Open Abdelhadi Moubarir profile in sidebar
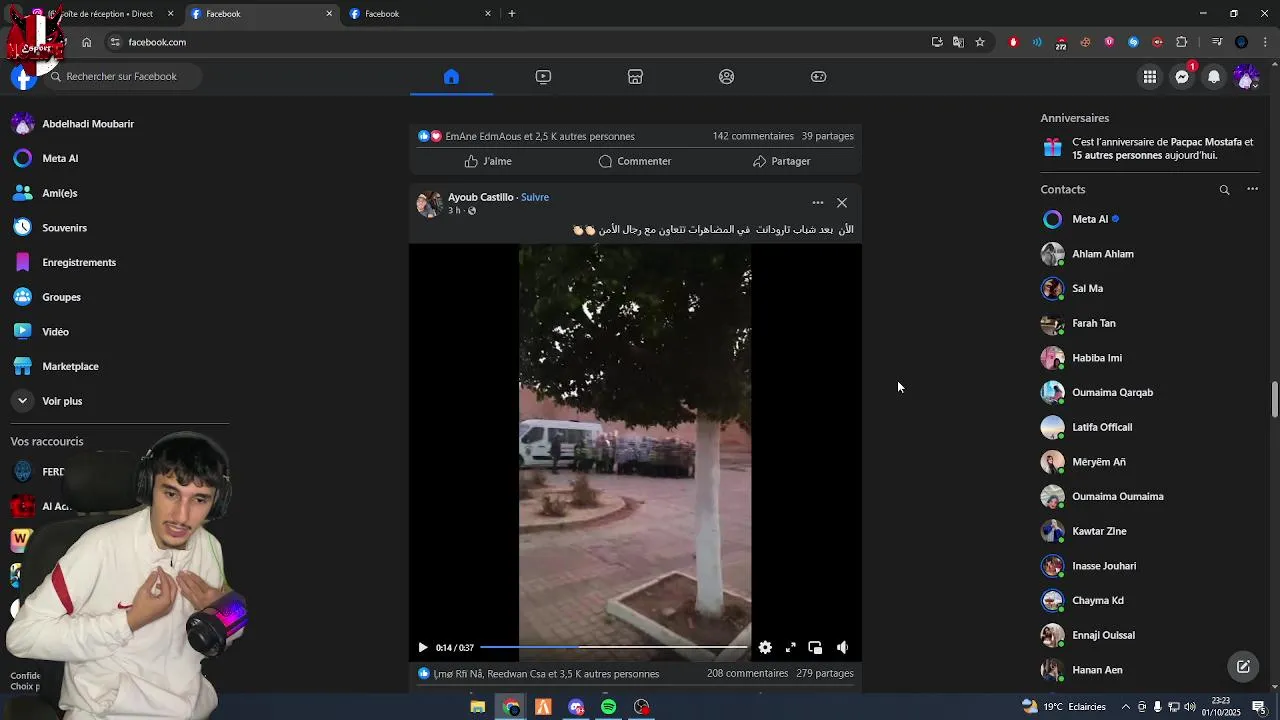 pyautogui.click(x=88, y=124)
